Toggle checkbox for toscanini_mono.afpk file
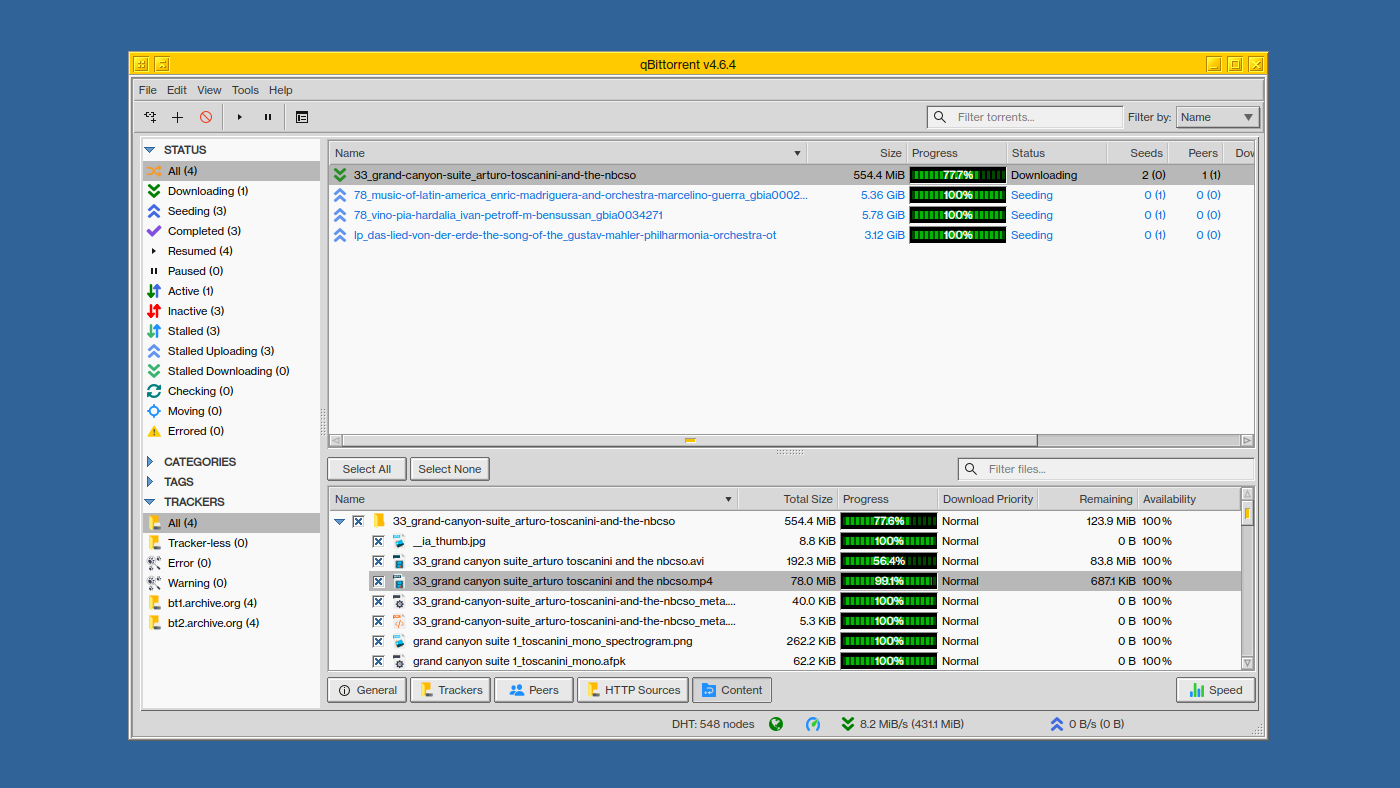 (378, 661)
